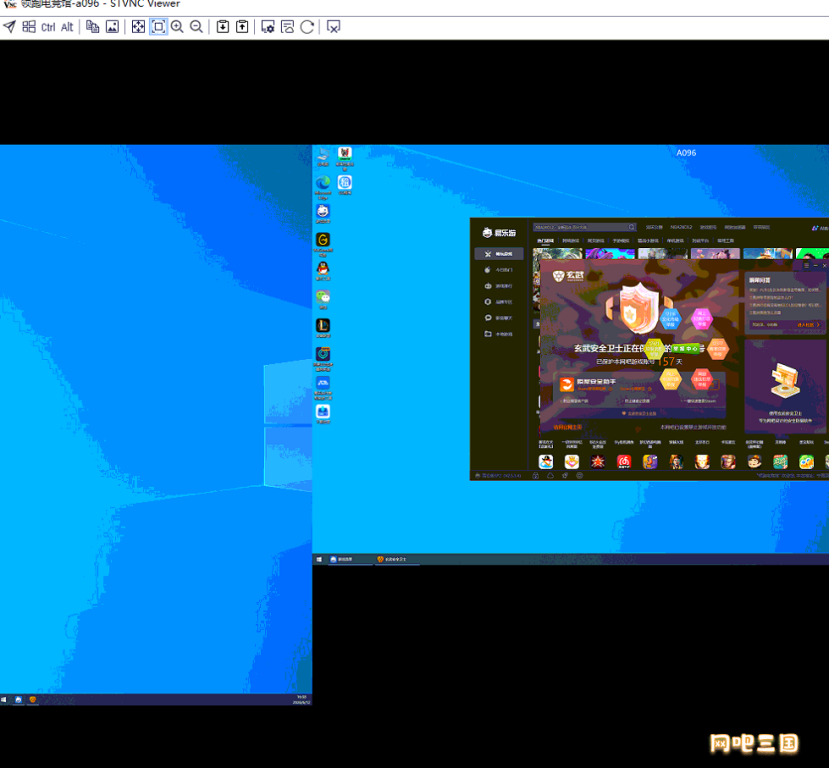The width and height of the screenshot is (829, 768).
Task: Click the clipboard upload arrow icon
Action: click(x=242, y=26)
